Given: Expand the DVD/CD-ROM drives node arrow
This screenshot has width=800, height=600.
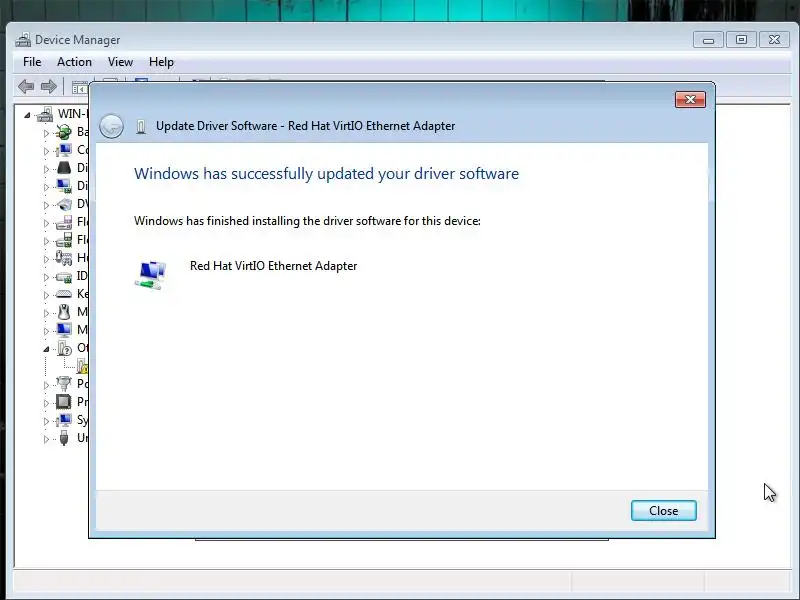Looking at the screenshot, I should tap(46, 205).
